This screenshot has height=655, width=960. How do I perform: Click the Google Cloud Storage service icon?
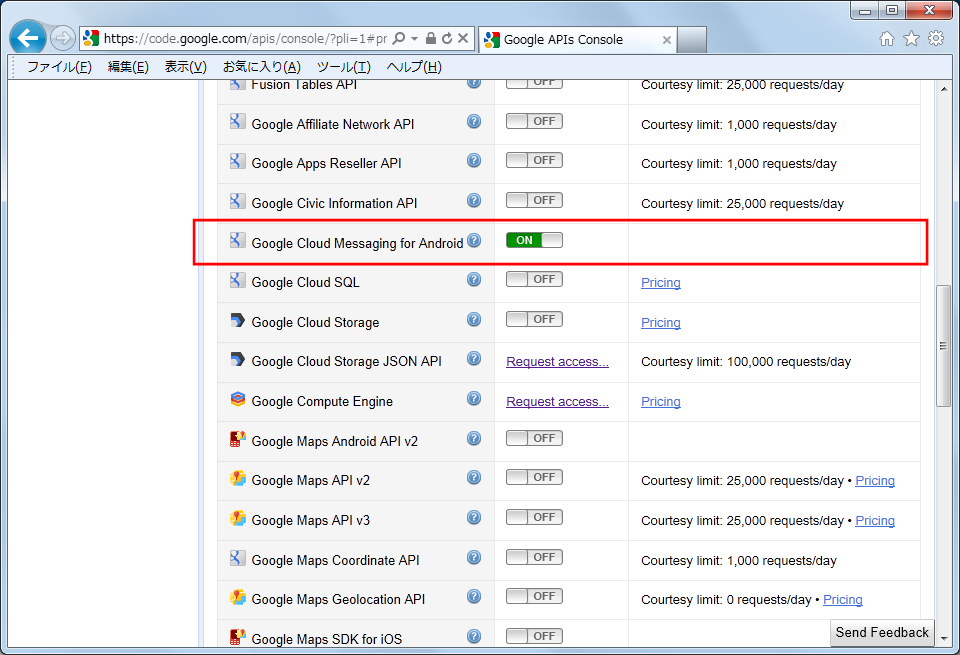(237, 321)
